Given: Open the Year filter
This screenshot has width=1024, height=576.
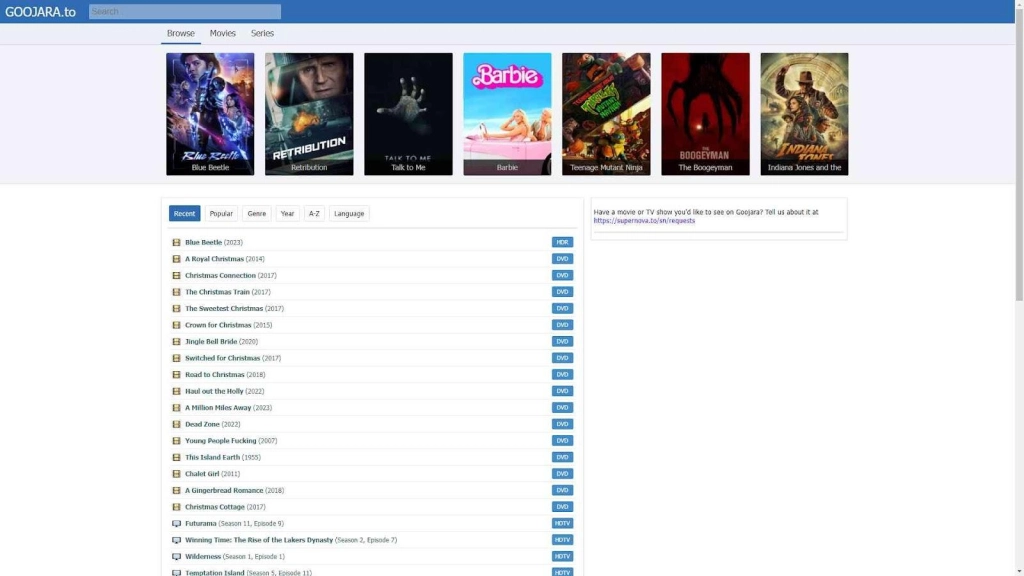Looking at the screenshot, I should [286, 213].
